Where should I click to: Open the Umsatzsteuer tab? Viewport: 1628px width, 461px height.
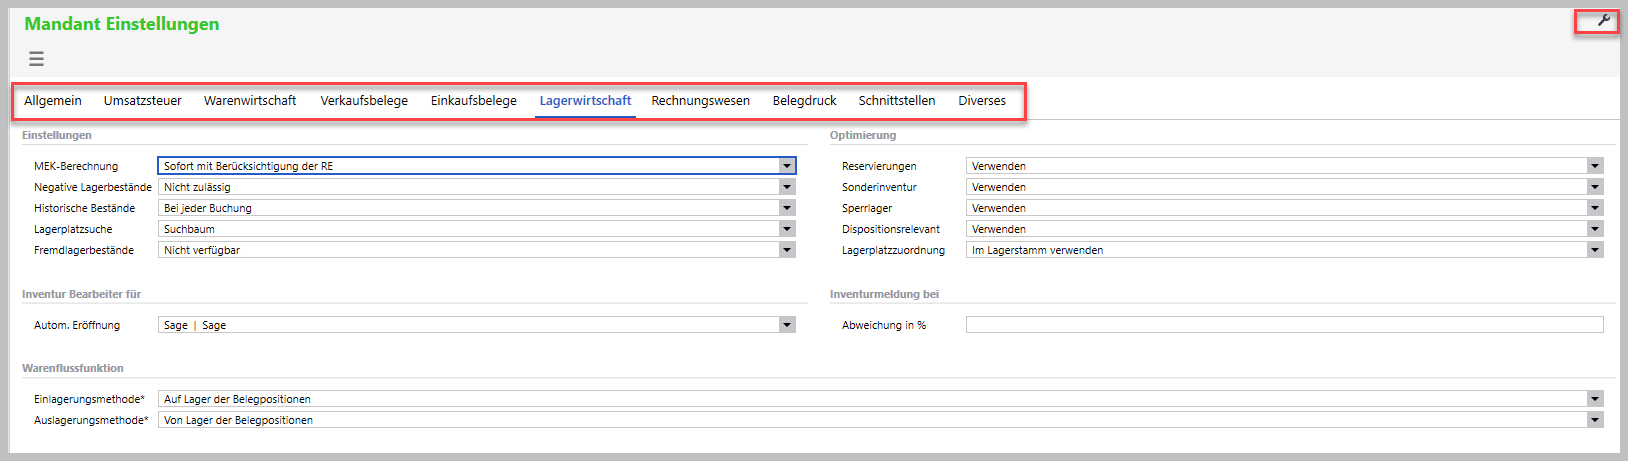(142, 101)
